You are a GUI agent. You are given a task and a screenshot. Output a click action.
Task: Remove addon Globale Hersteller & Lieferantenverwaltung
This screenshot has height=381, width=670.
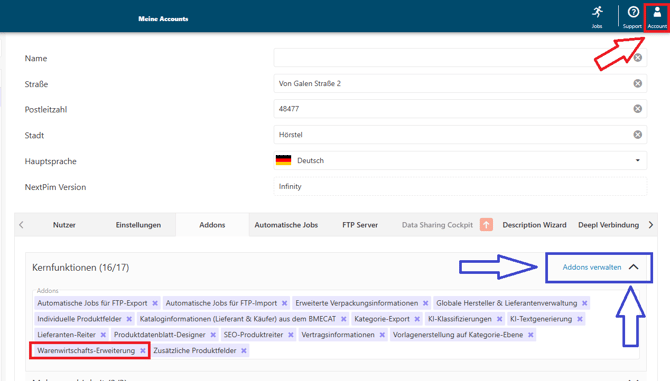(x=585, y=303)
